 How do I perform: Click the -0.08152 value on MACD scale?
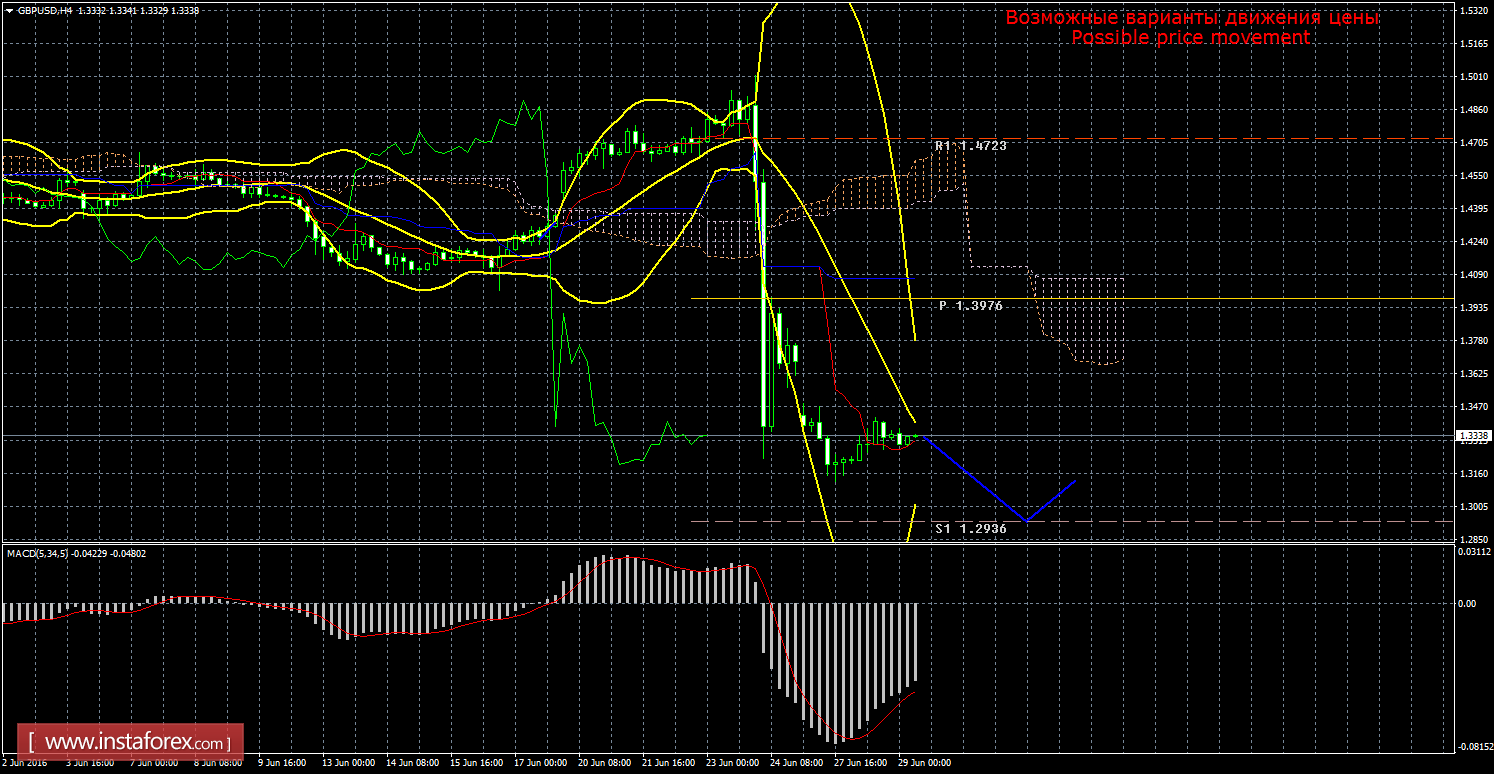[1472, 746]
